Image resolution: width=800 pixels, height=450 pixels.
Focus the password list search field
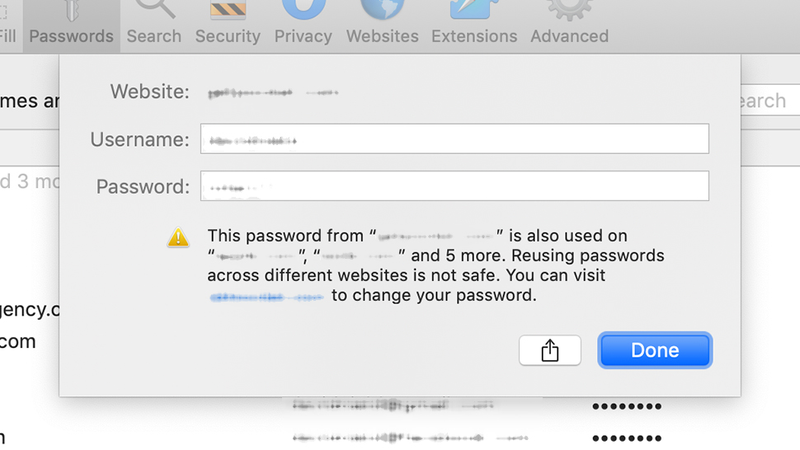click(770, 100)
